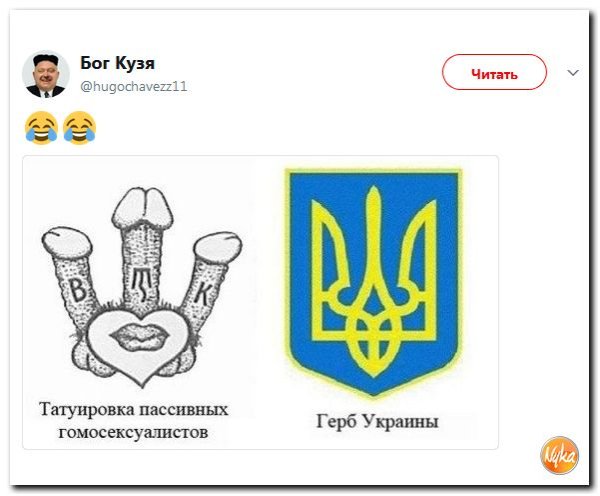
Task: Select the yellow trident emblem in image
Action: [374, 281]
